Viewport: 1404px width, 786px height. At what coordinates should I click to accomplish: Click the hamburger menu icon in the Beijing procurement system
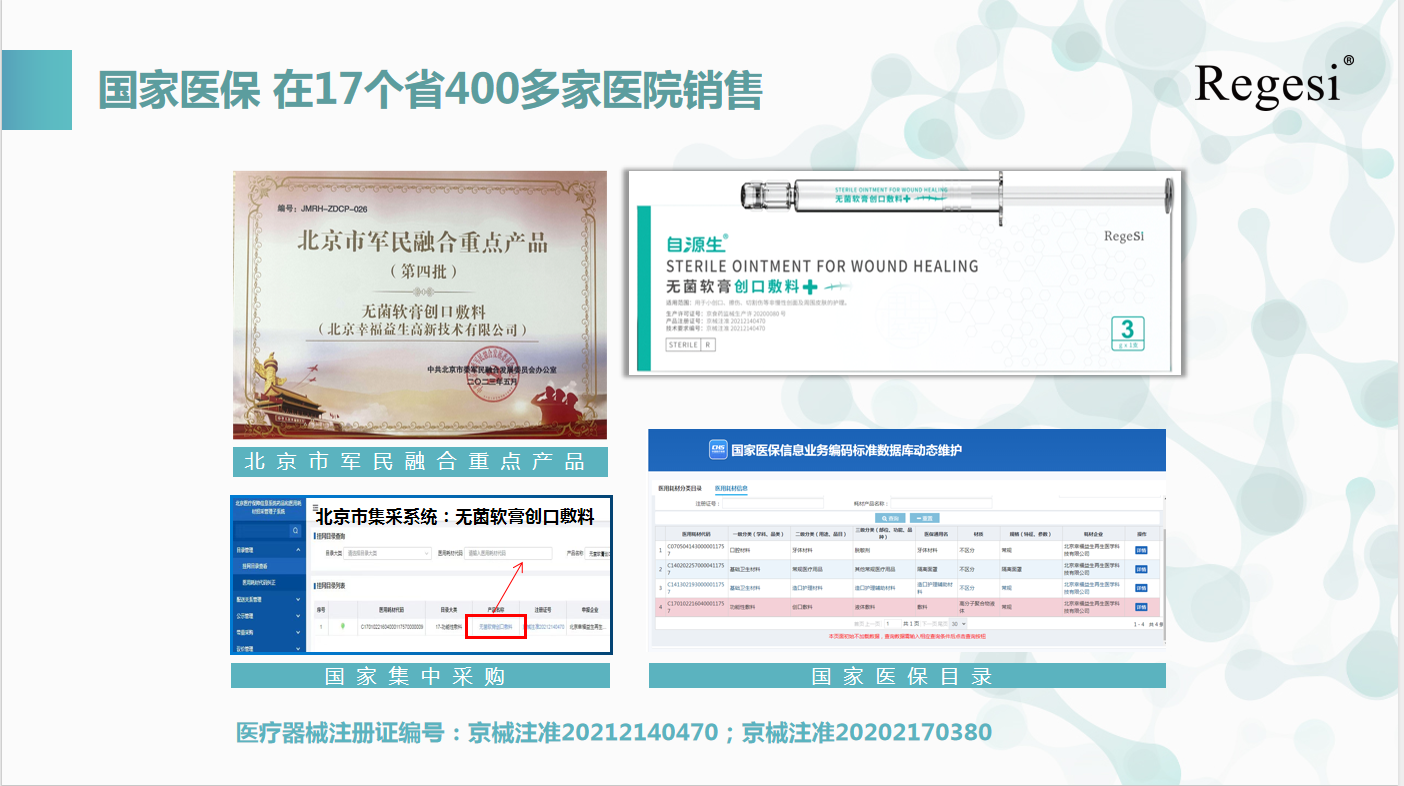click(317, 506)
